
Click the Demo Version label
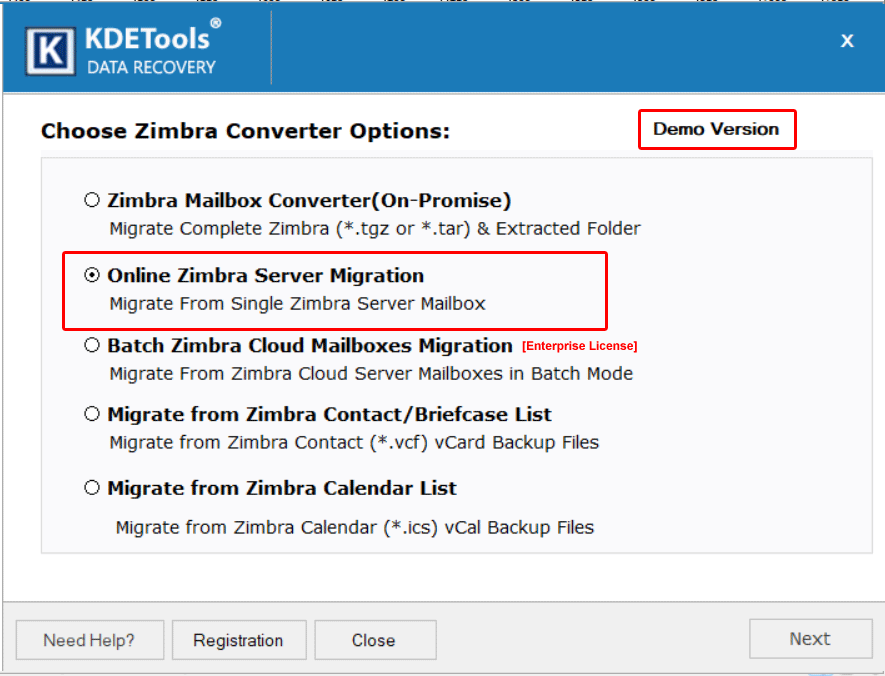pyautogui.click(x=716, y=129)
